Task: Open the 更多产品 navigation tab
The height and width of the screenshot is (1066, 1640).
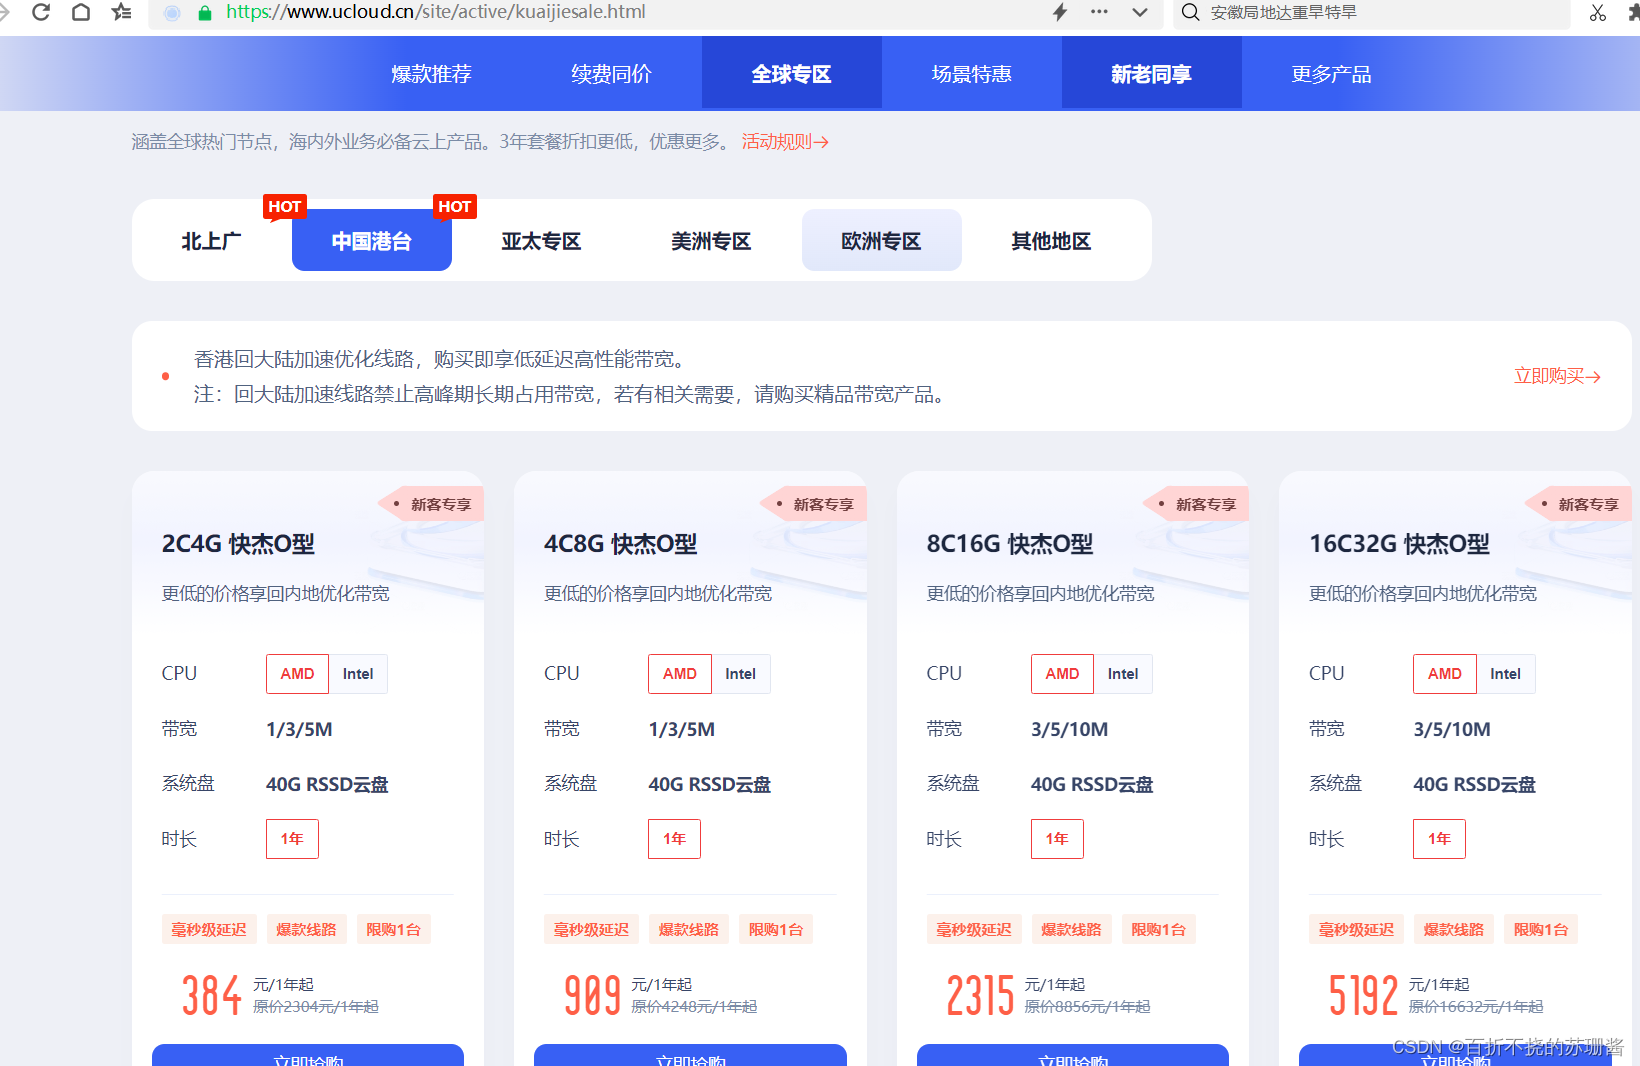Action: point(1331,74)
